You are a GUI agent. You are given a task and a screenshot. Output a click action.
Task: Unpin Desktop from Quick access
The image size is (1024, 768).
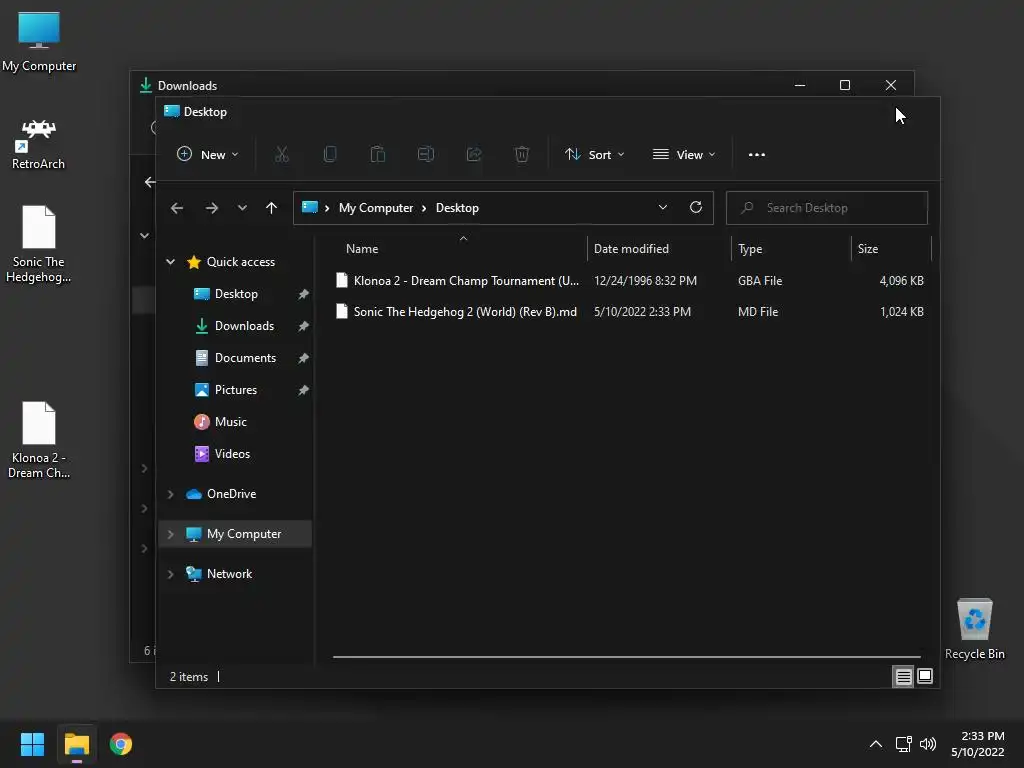pyautogui.click(x=303, y=294)
